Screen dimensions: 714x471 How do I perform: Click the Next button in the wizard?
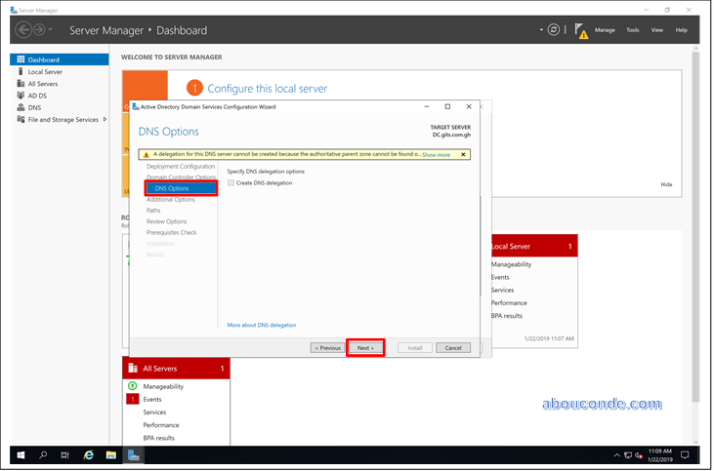(x=365, y=348)
